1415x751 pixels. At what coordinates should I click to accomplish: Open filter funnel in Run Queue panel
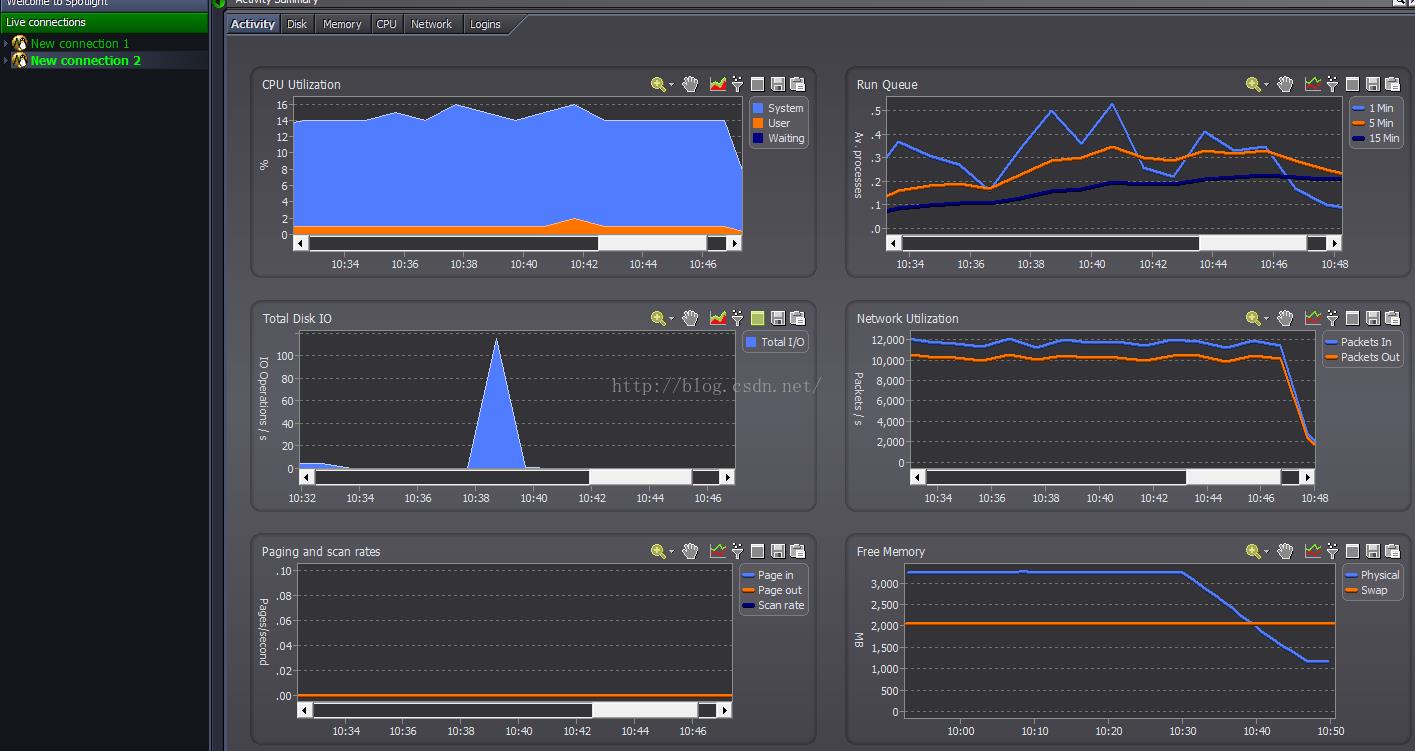pos(1332,85)
